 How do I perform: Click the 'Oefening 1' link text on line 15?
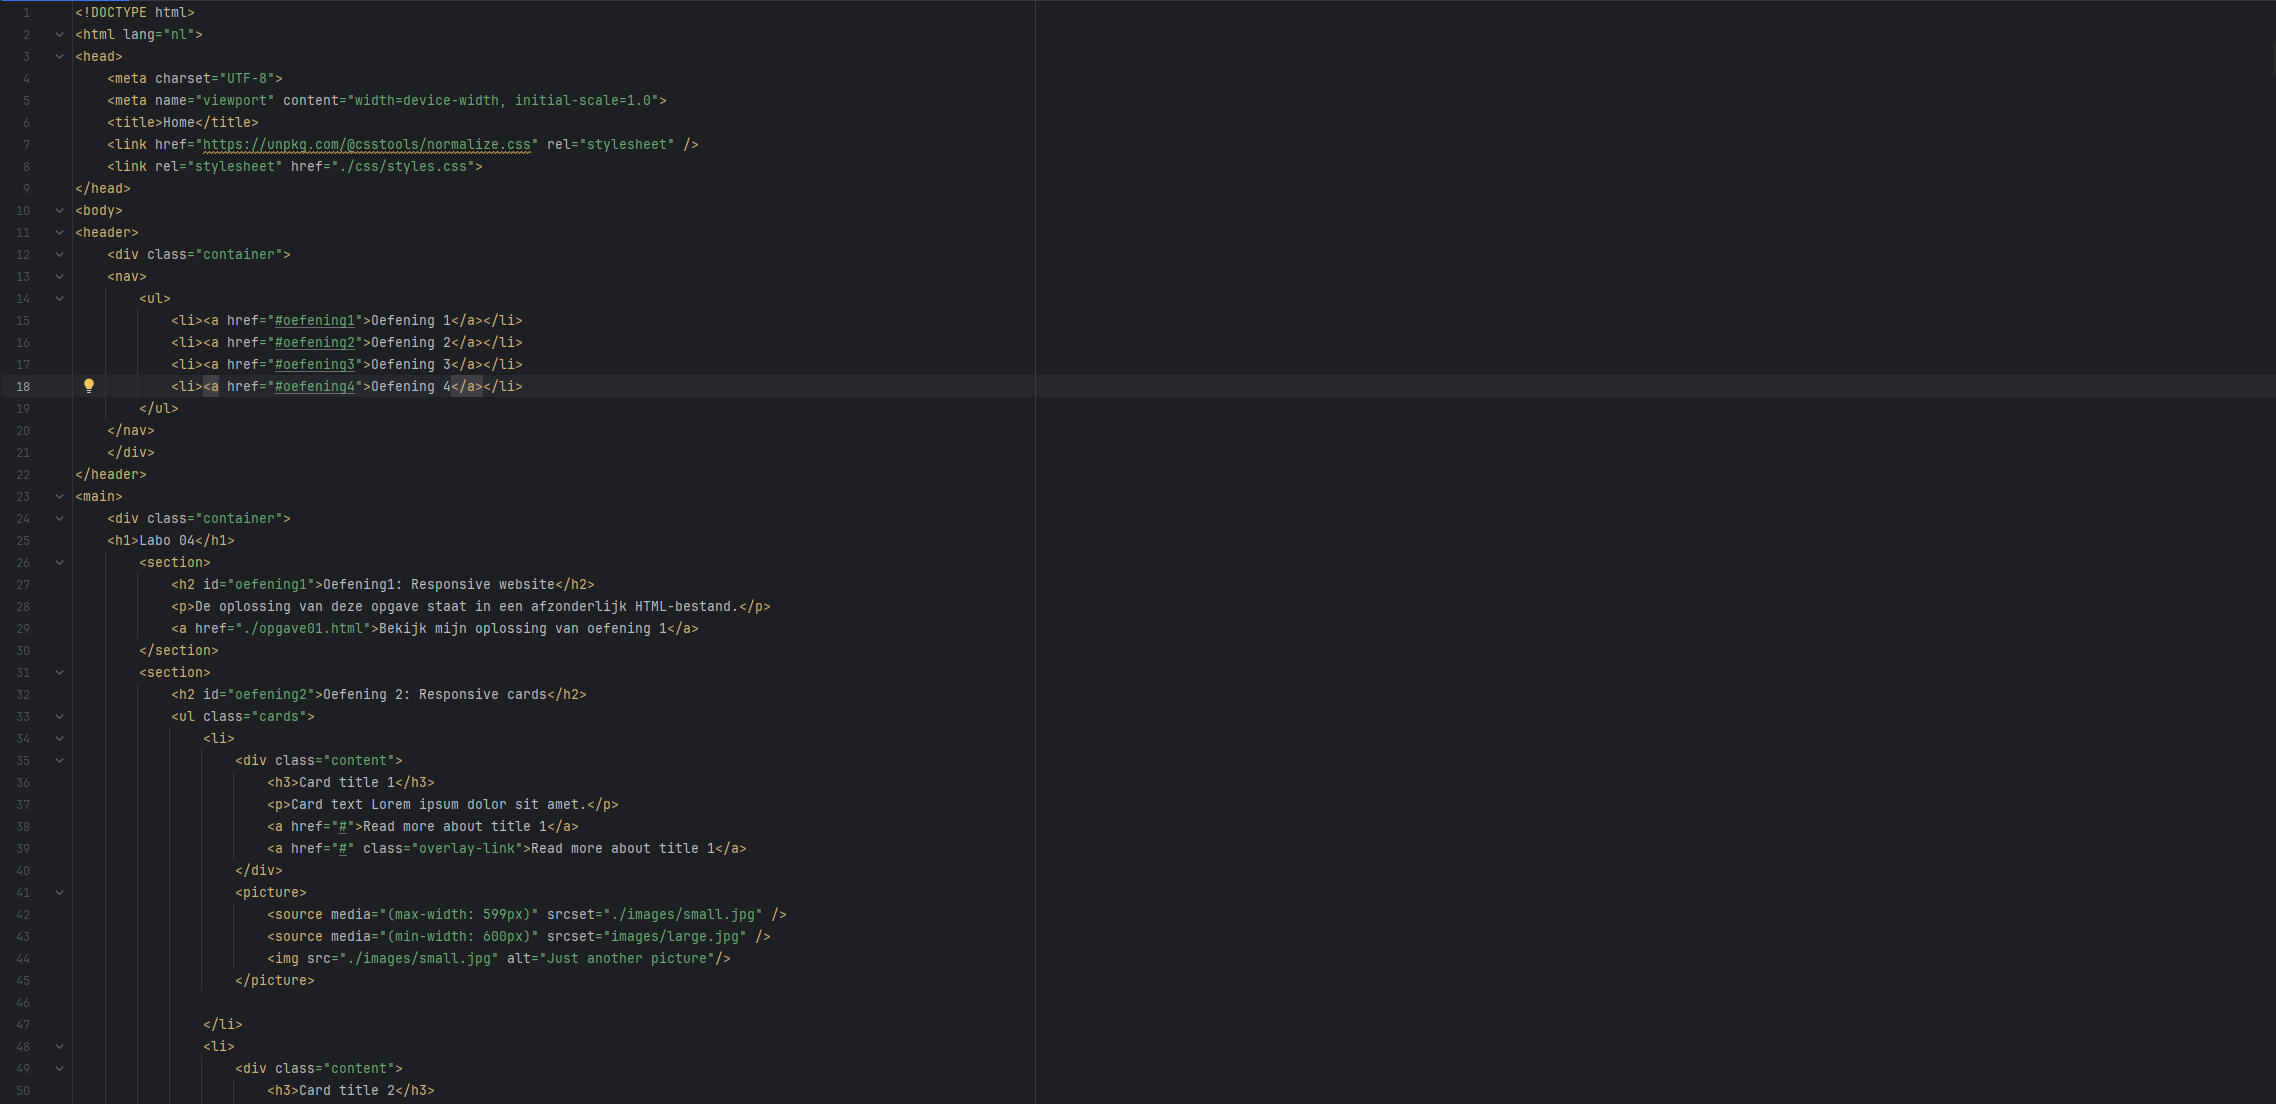[411, 321]
